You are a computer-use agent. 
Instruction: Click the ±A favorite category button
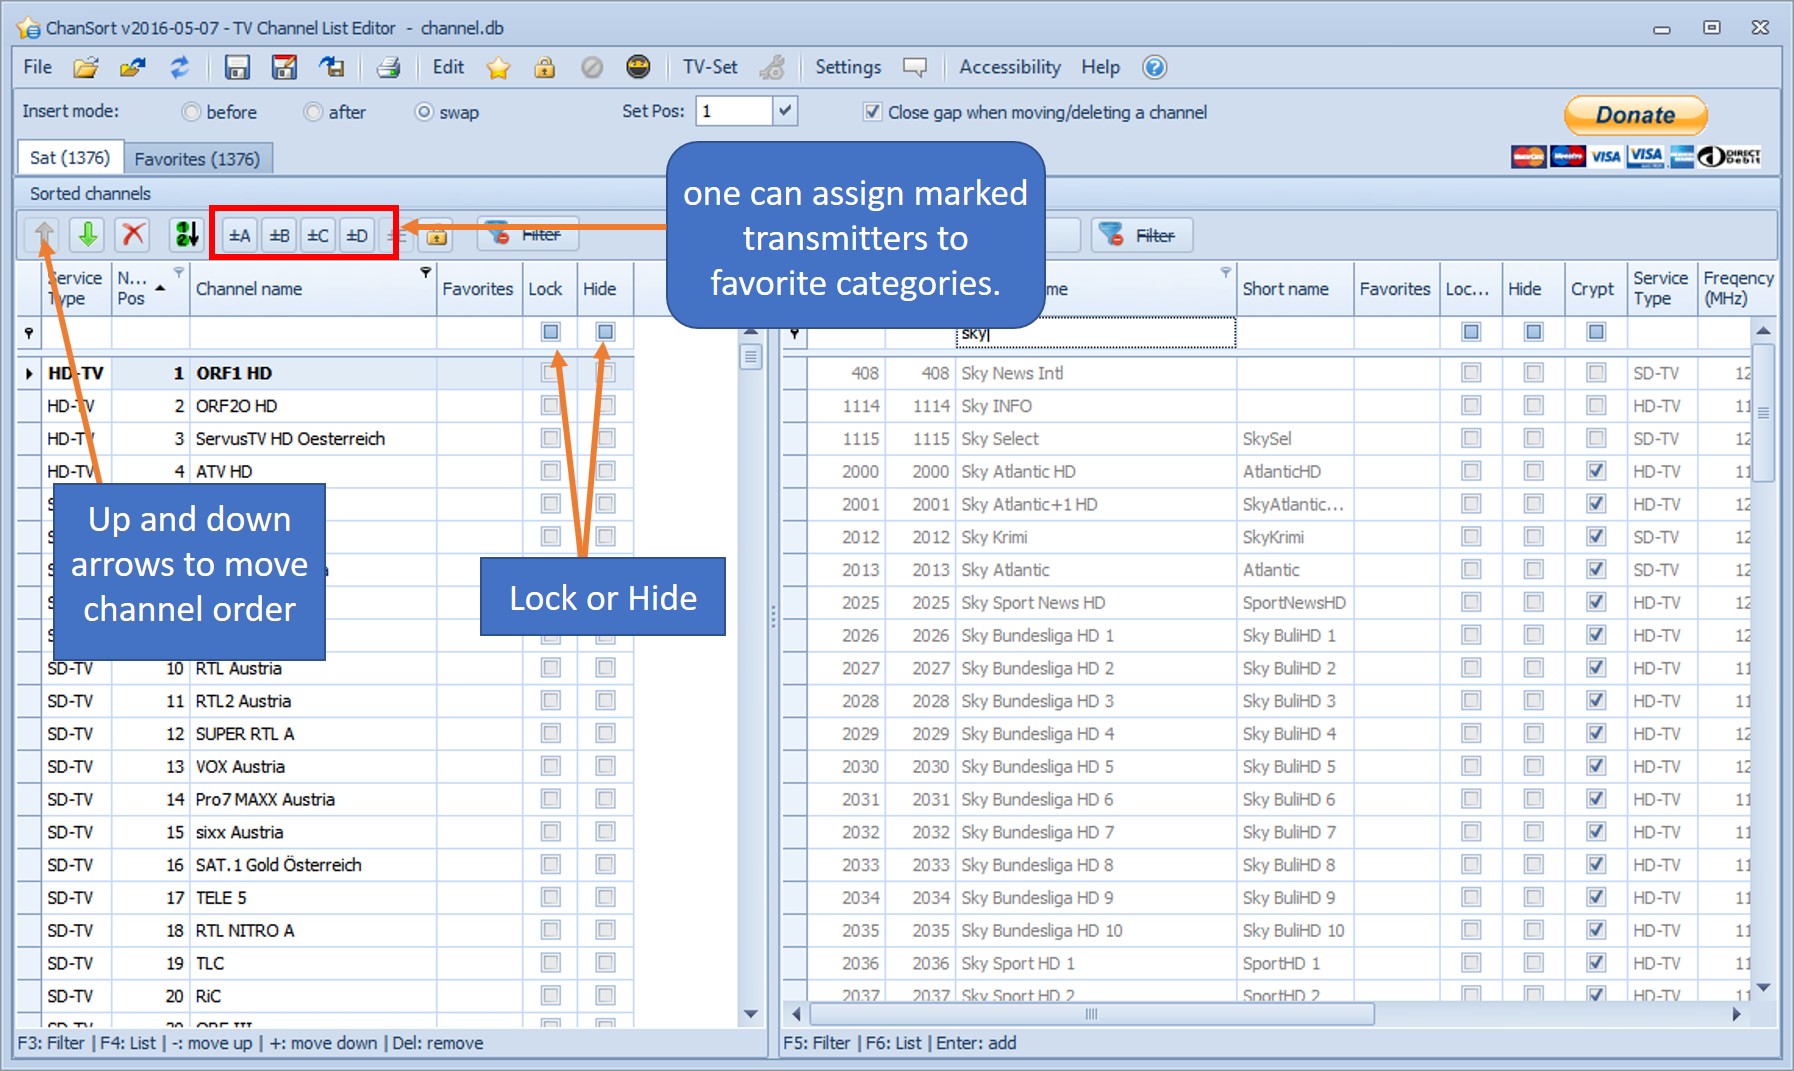[239, 235]
